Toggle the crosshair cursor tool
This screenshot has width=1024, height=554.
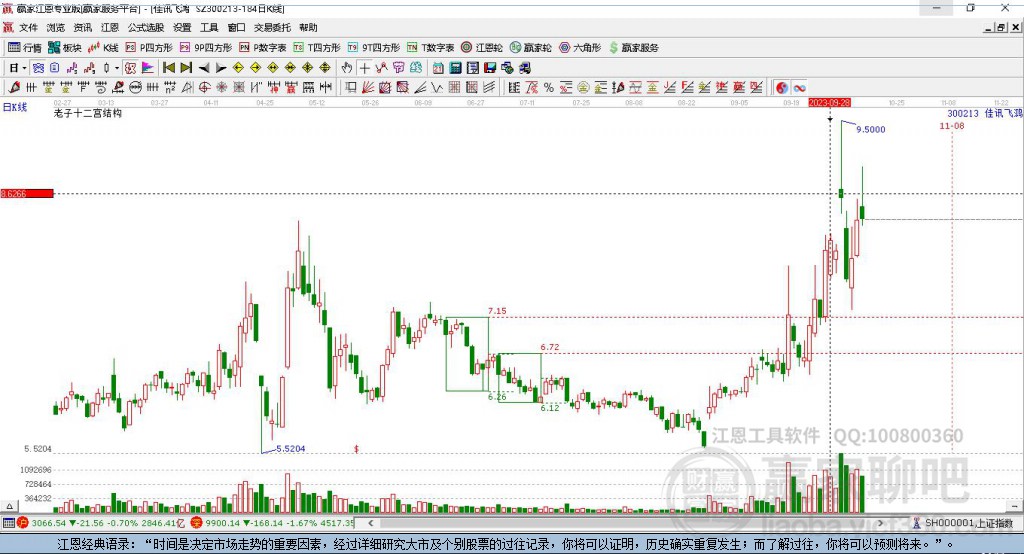(364, 68)
